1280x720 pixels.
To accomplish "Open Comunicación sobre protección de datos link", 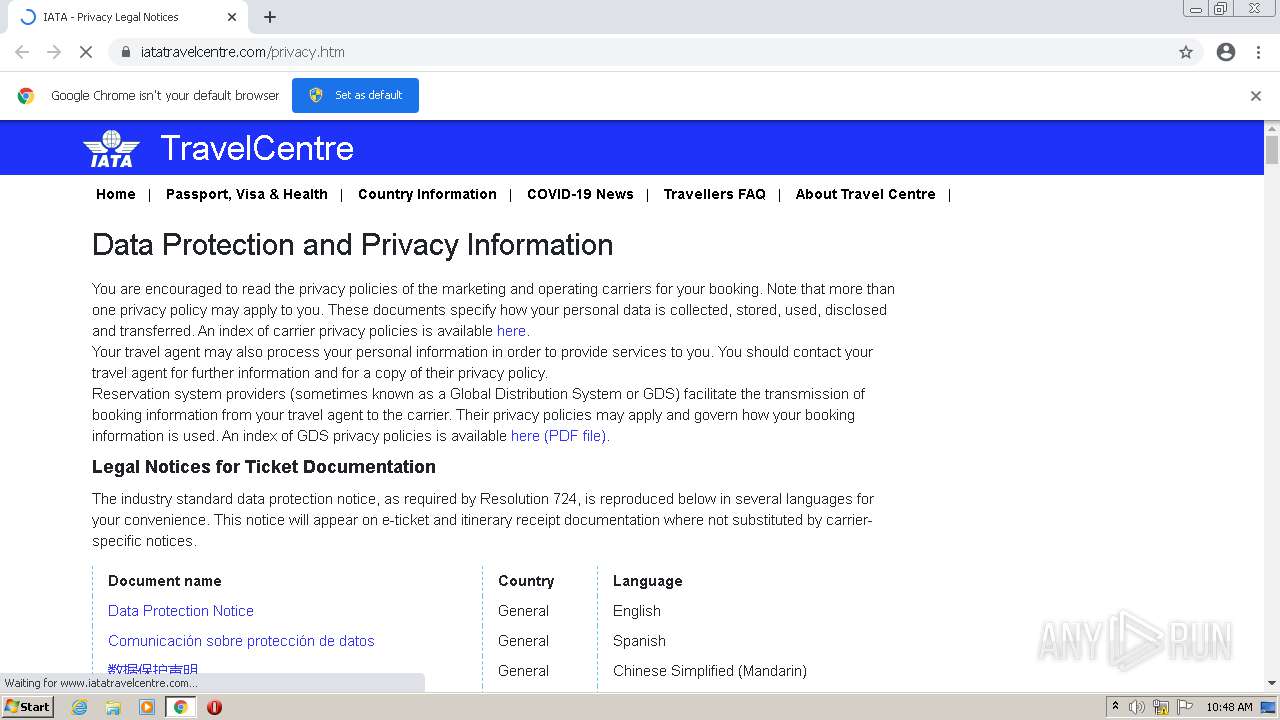I will (x=241, y=641).
